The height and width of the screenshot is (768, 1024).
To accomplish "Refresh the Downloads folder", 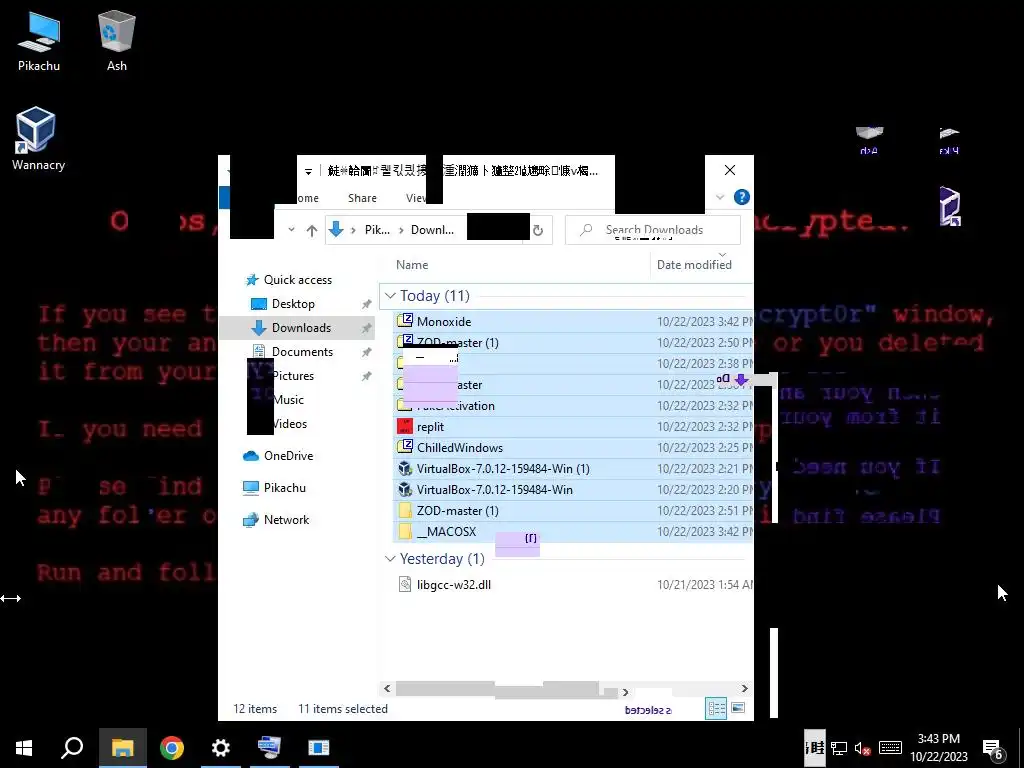I will [x=537, y=230].
